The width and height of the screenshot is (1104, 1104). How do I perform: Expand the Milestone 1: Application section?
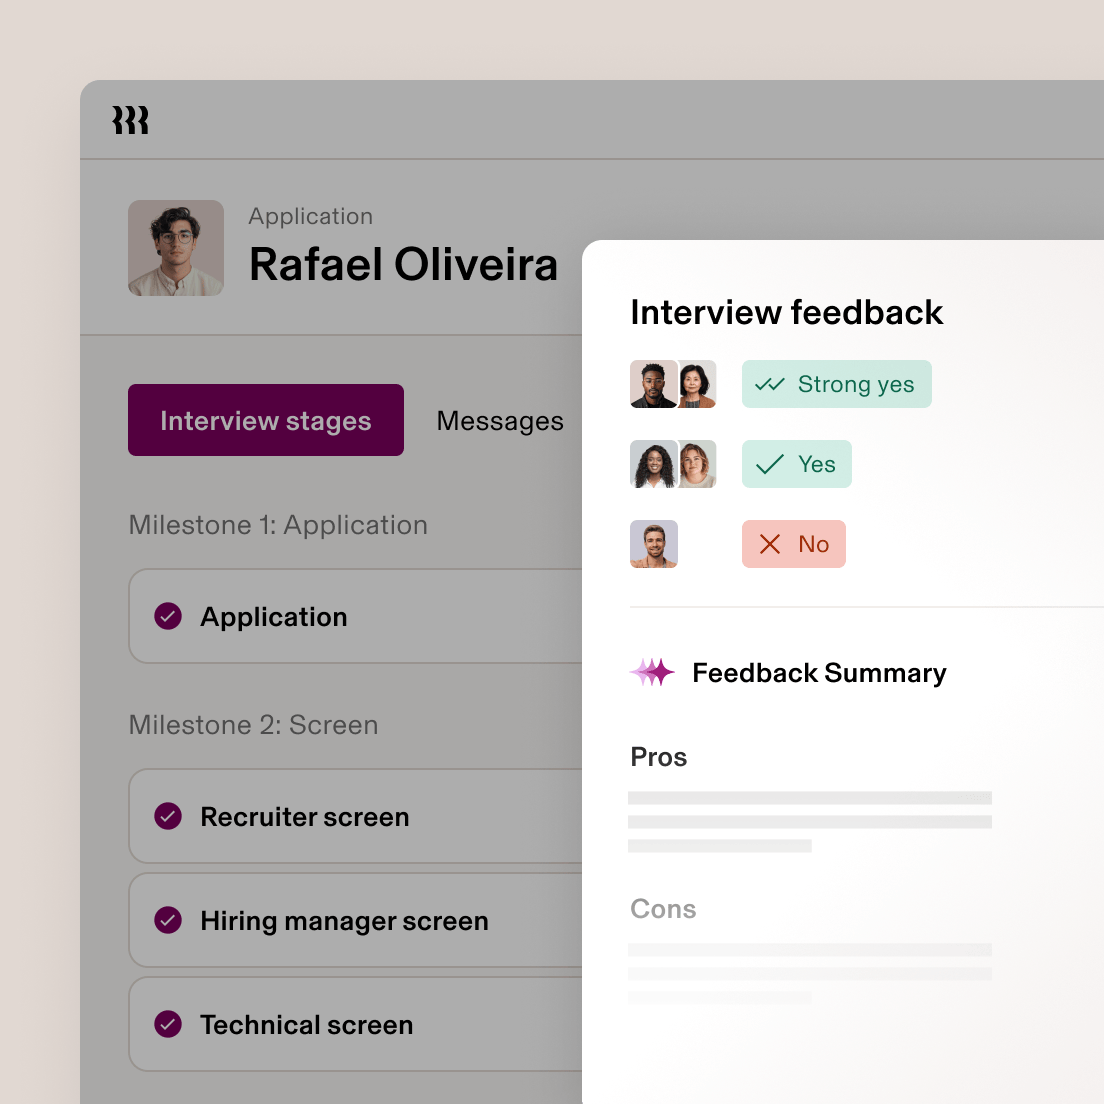click(278, 525)
